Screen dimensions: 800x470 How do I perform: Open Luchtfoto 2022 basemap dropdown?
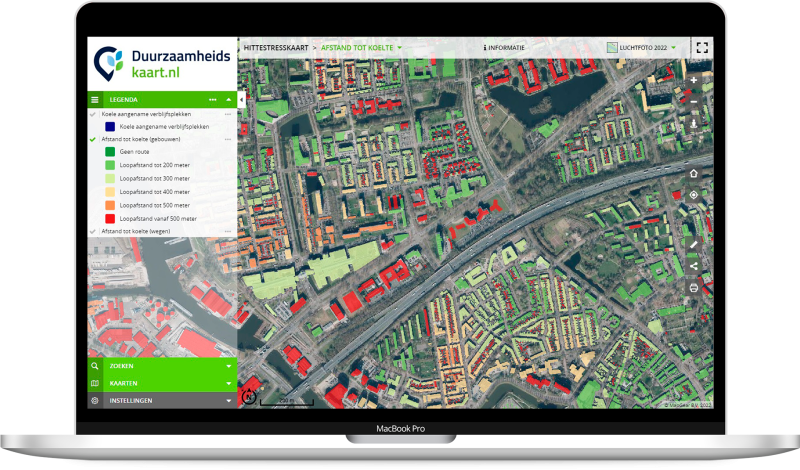tap(644, 47)
